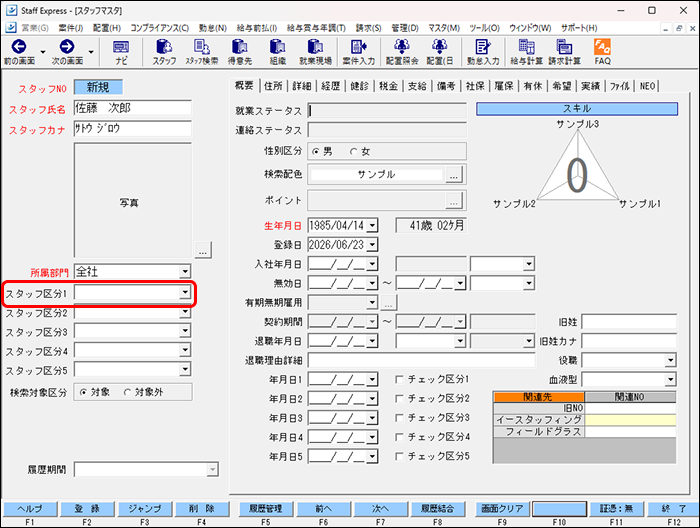Open the スタッフ toolbar icon
The image size is (700, 528).
point(164,52)
